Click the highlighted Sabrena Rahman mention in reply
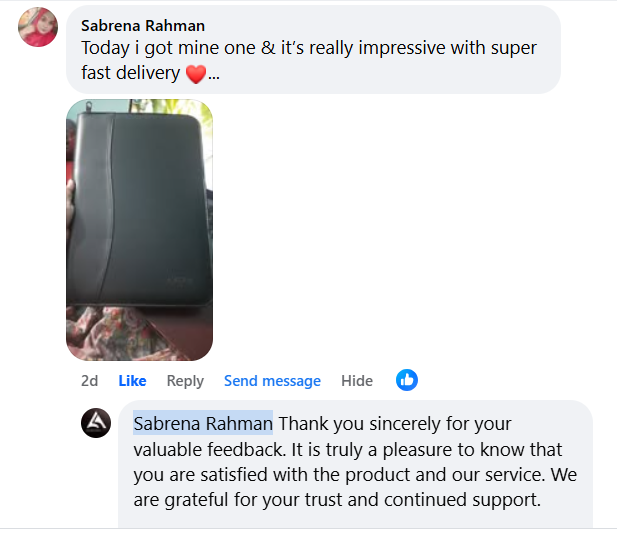Viewport: 617px width, 535px height. point(203,424)
